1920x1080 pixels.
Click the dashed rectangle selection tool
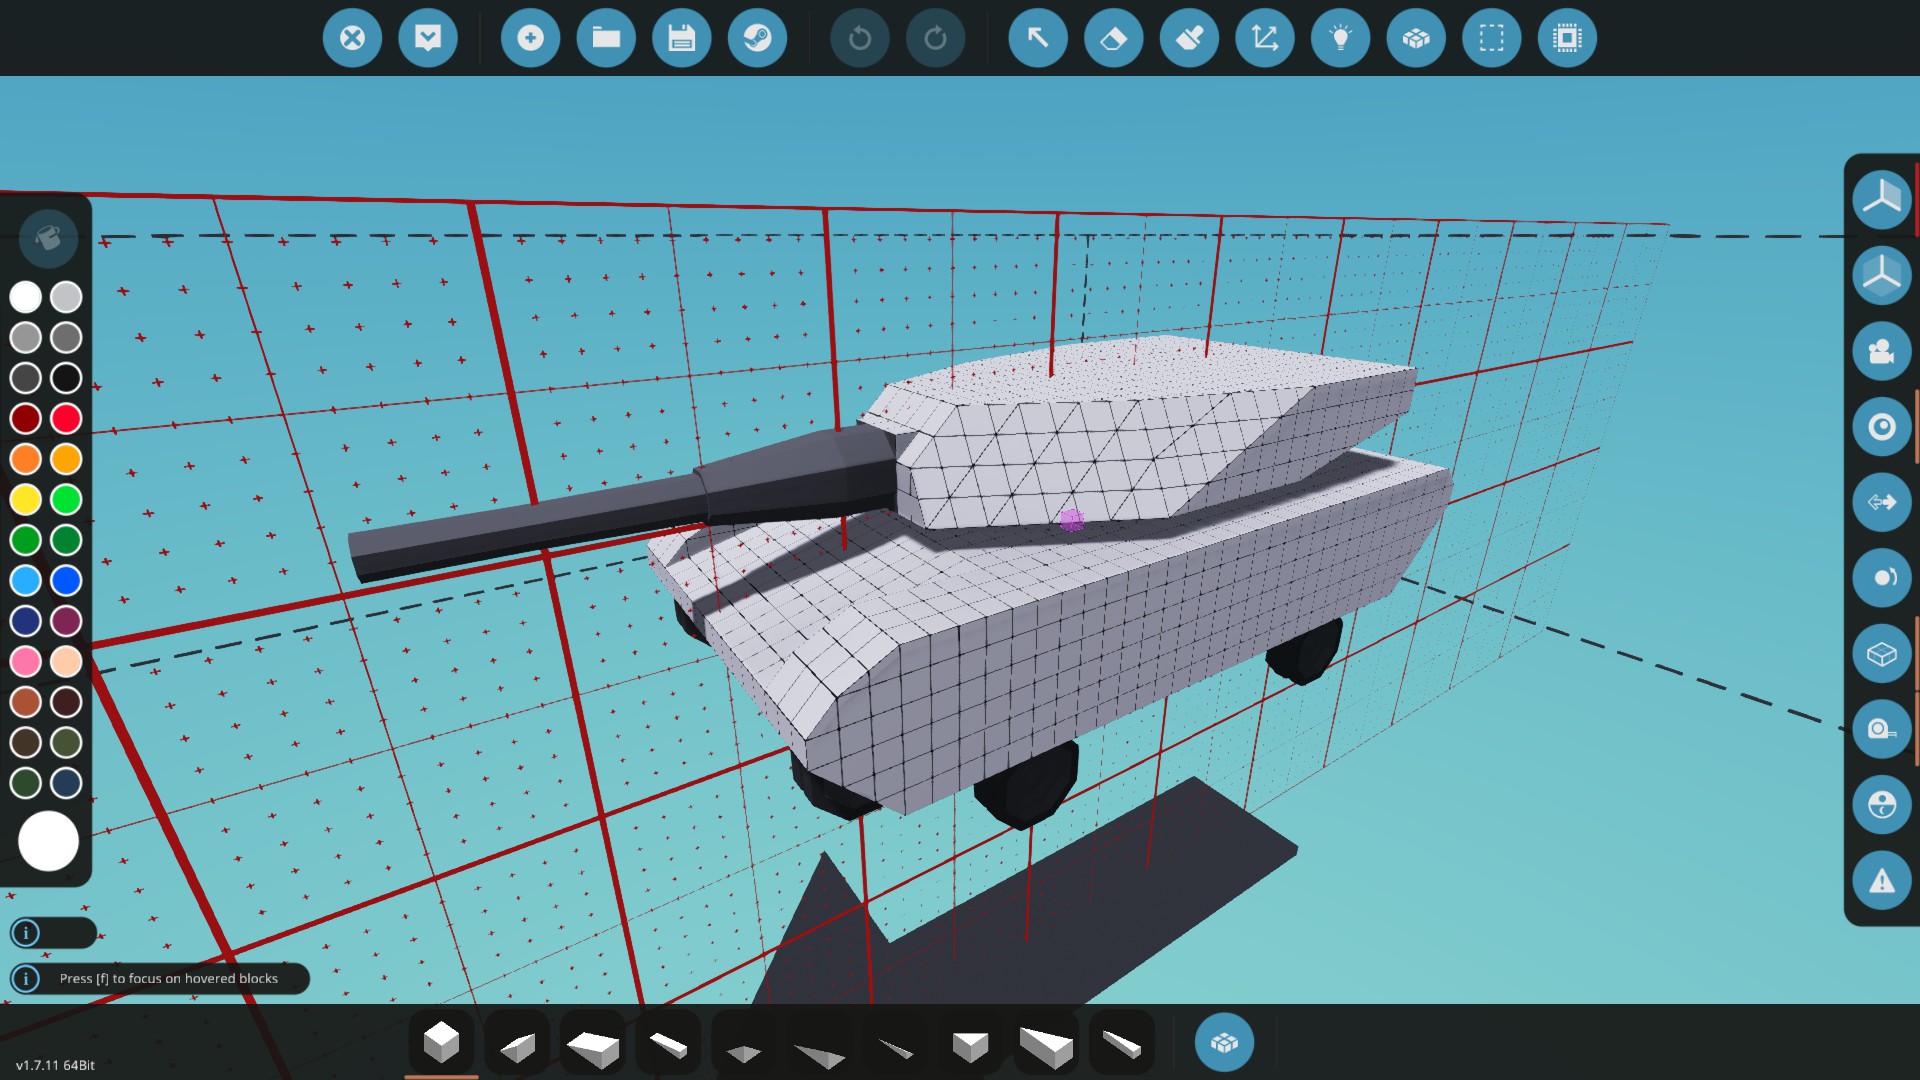[x=1491, y=38]
